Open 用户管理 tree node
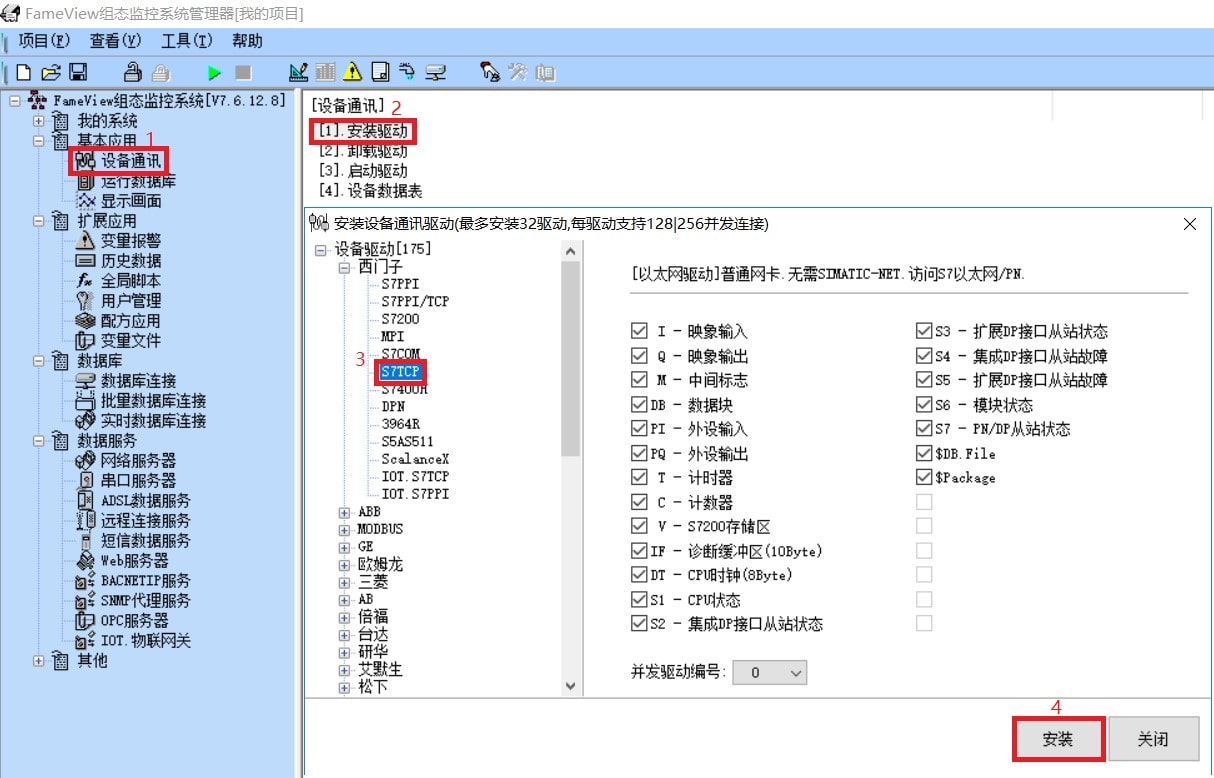 [x=130, y=301]
